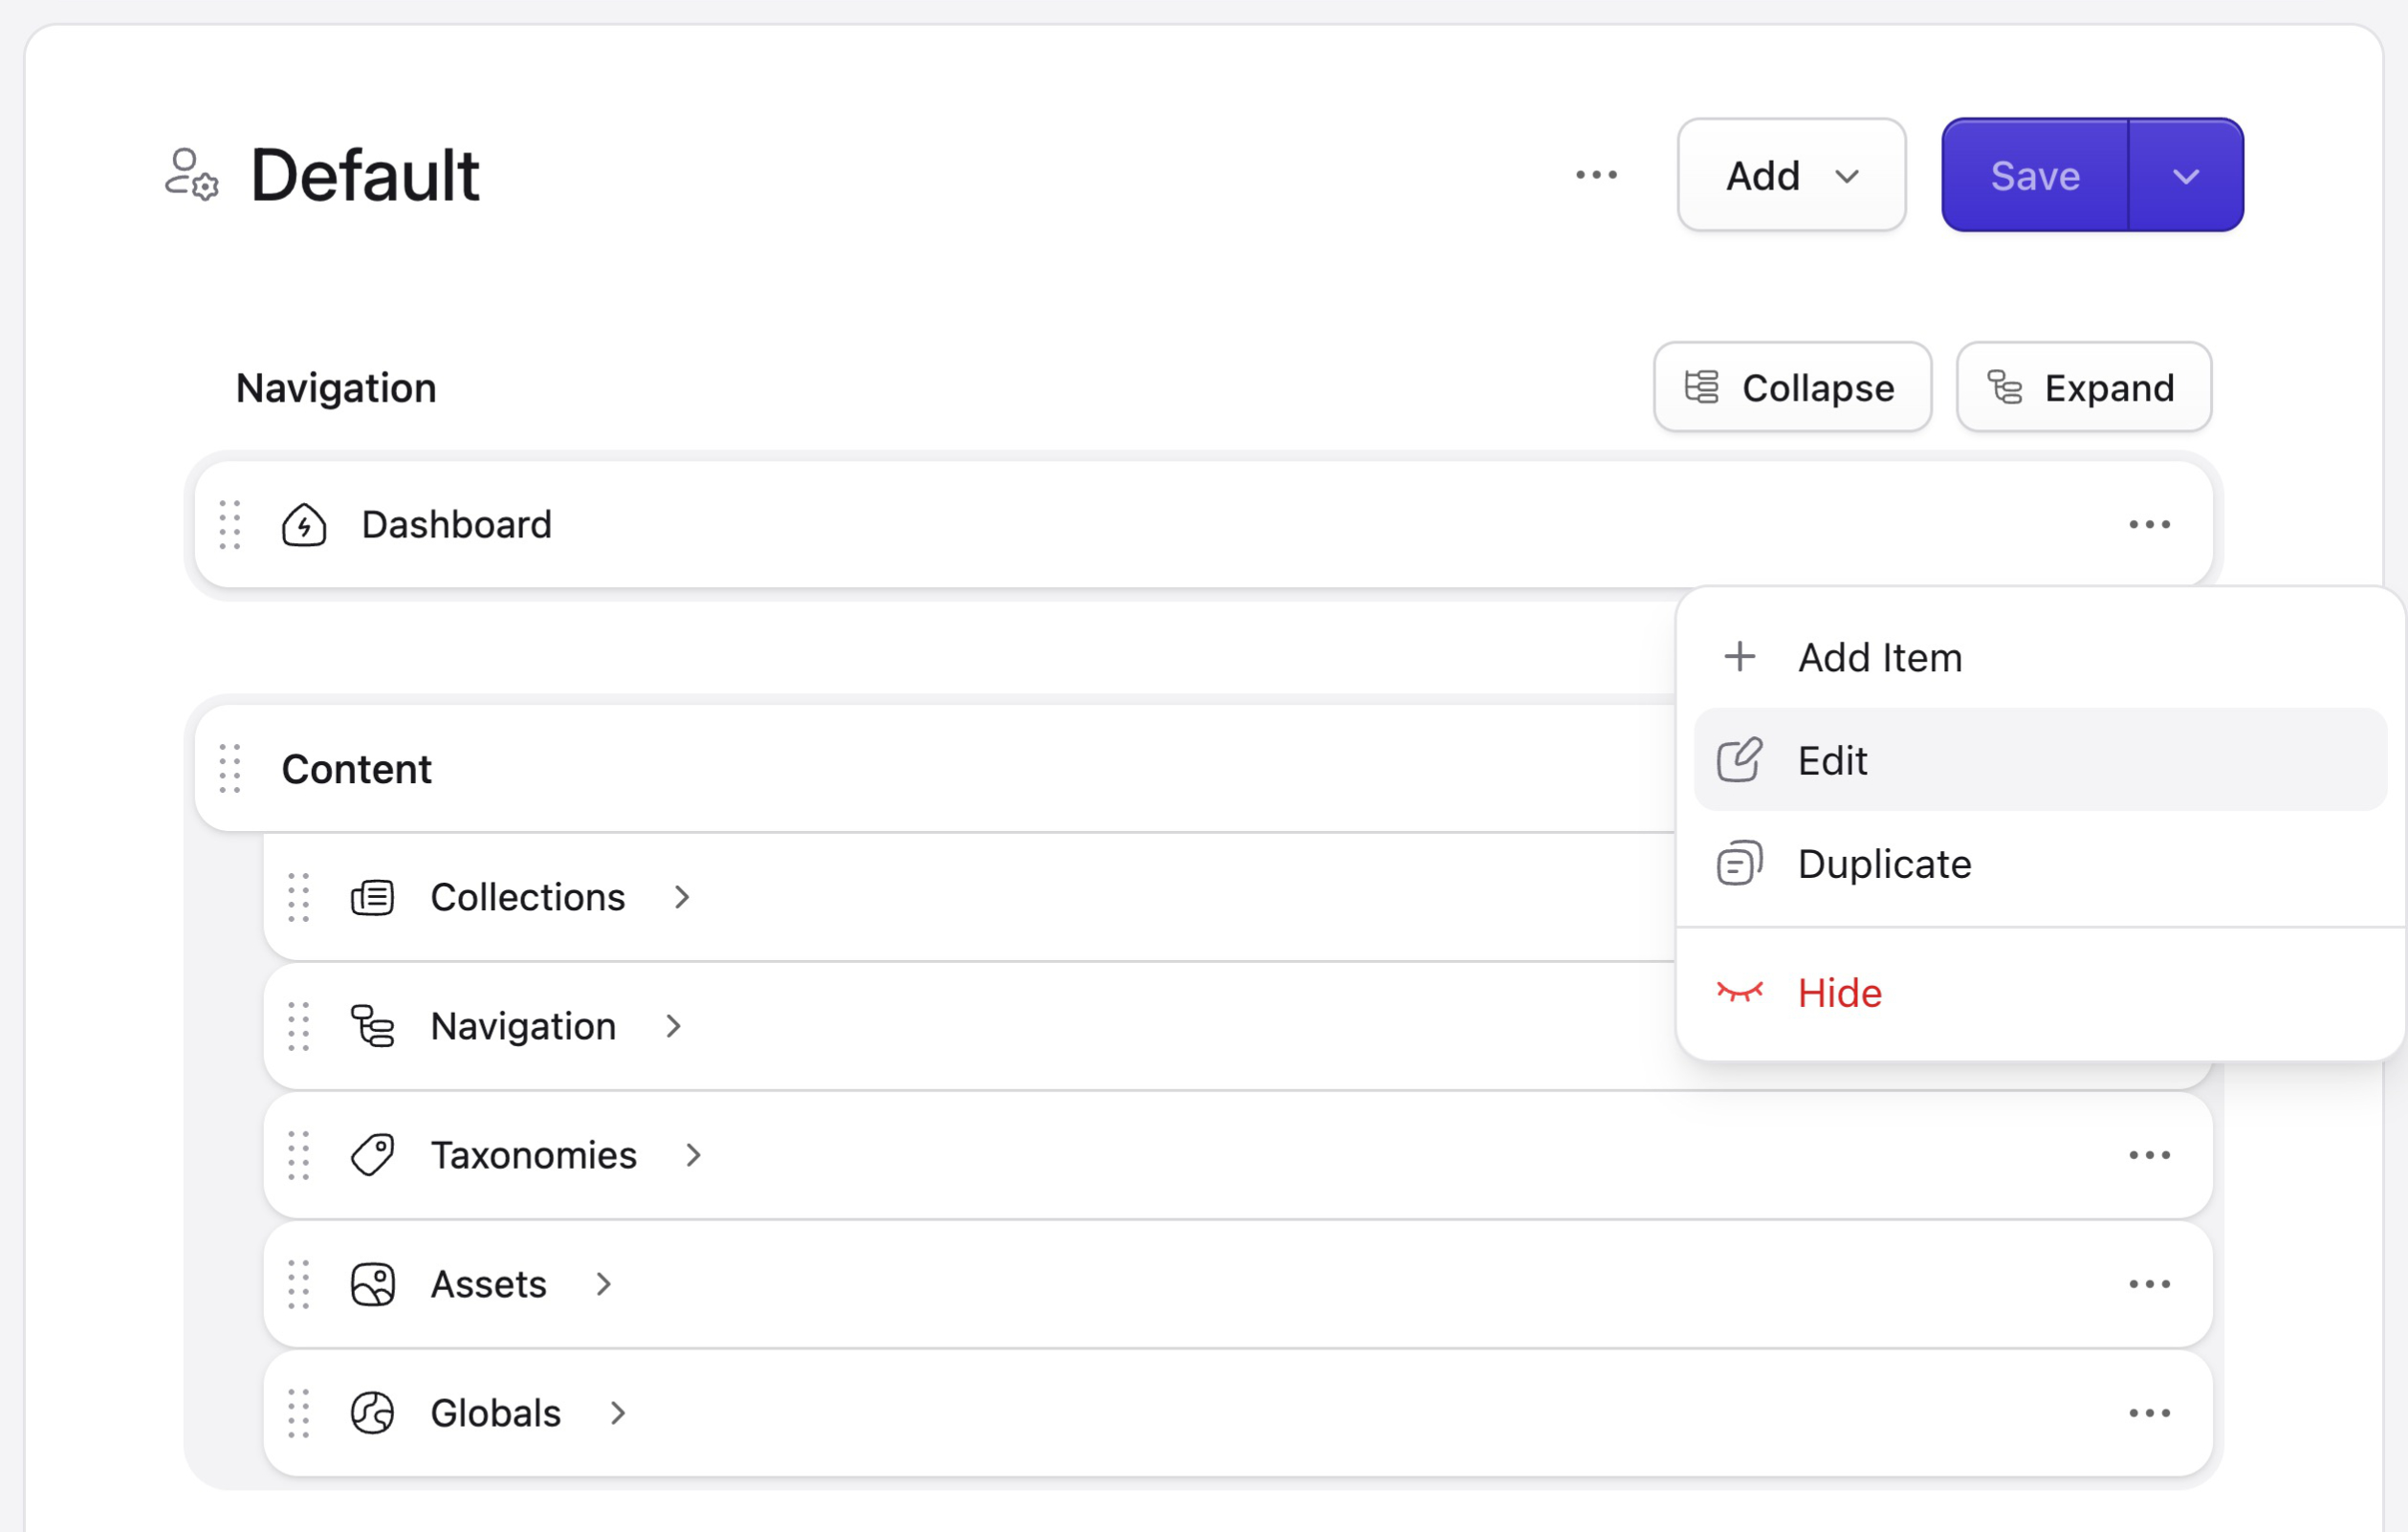Click the Globals globe icon

click(x=372, y=1413)
